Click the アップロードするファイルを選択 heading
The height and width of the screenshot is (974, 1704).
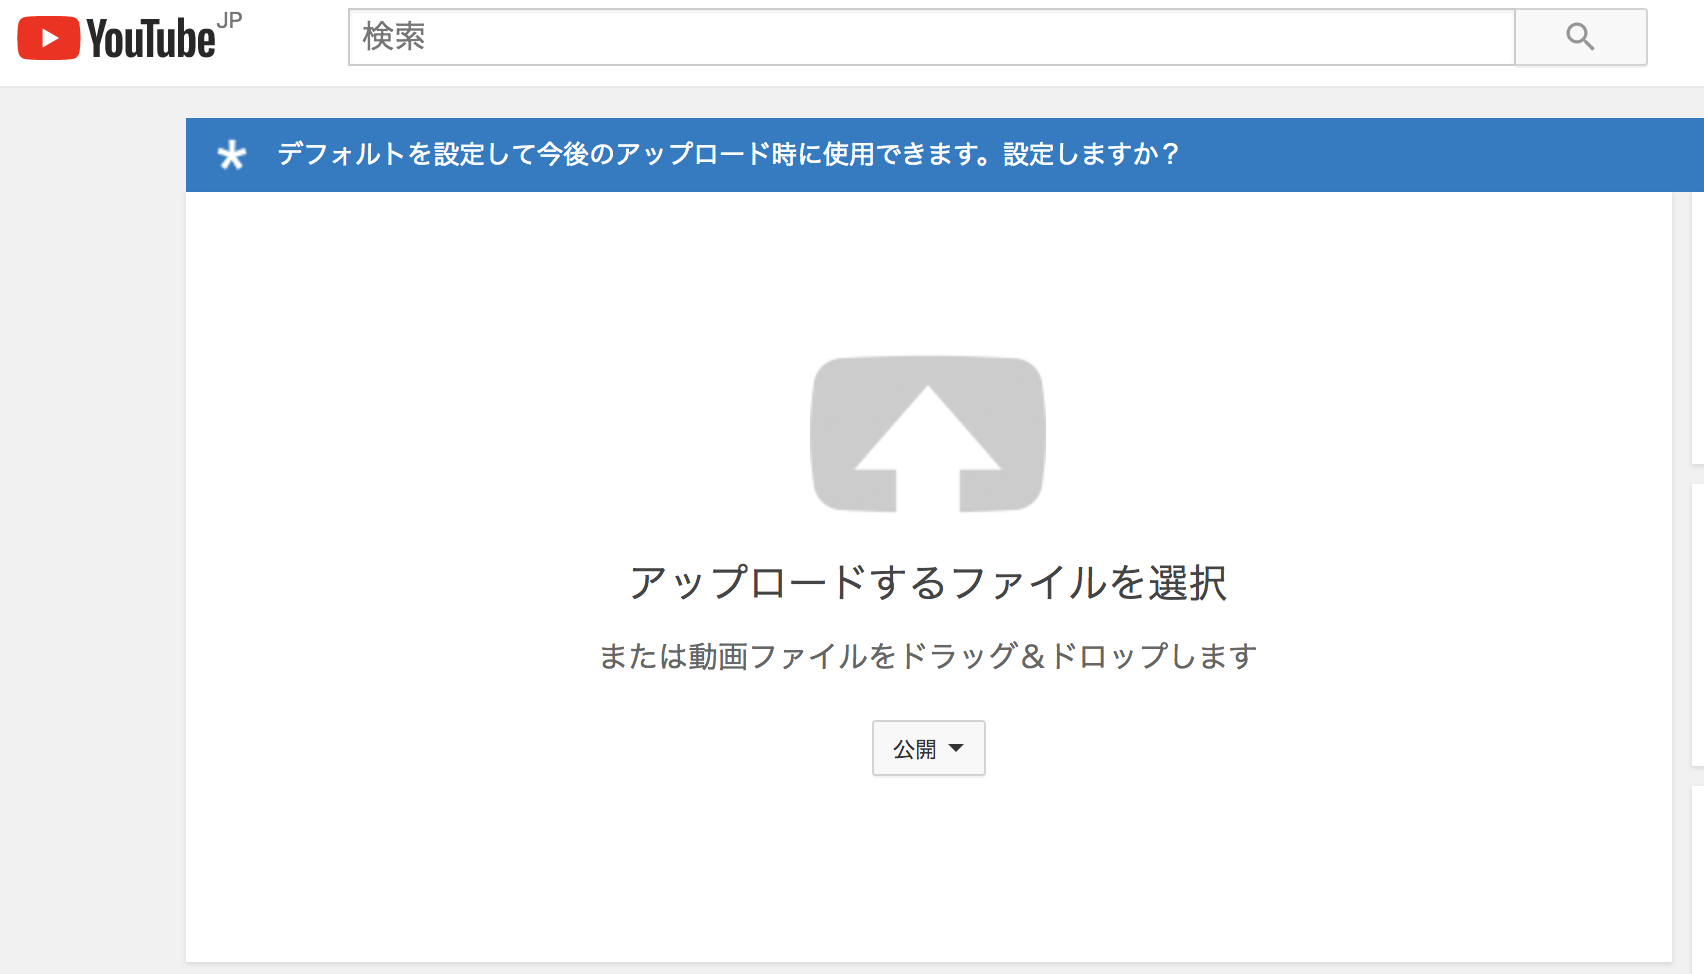(x=927, y=582)
